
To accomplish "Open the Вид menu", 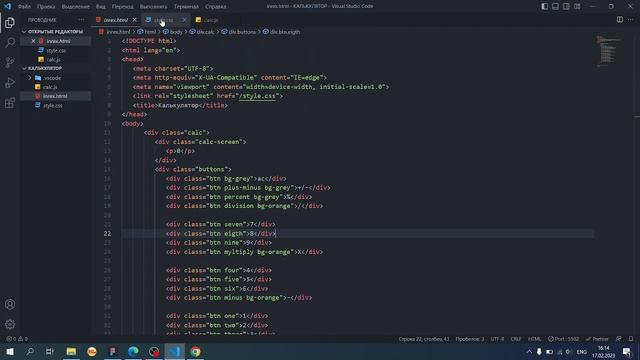I will point(100,7).
